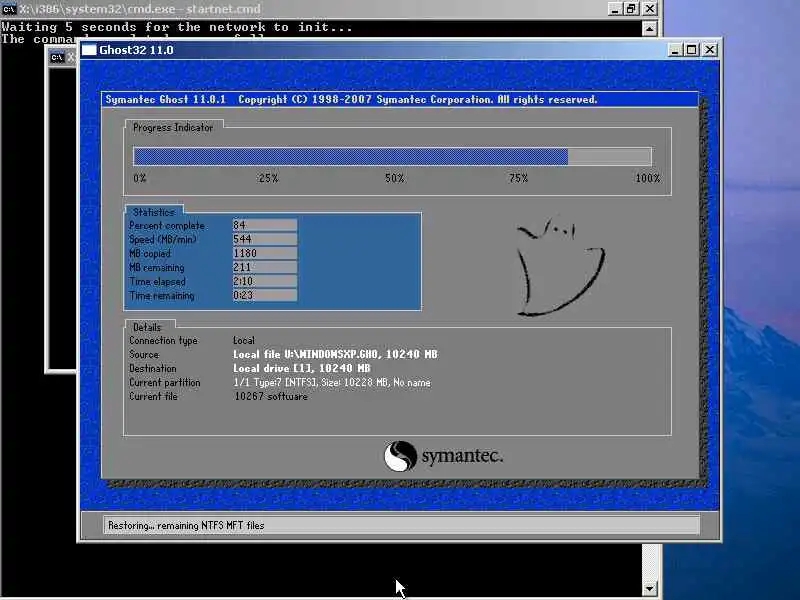Image resolution: width=800 pixels, height=600 pixels.
Task: Click the 75% progress scale label
Action: tap(518, 178)
